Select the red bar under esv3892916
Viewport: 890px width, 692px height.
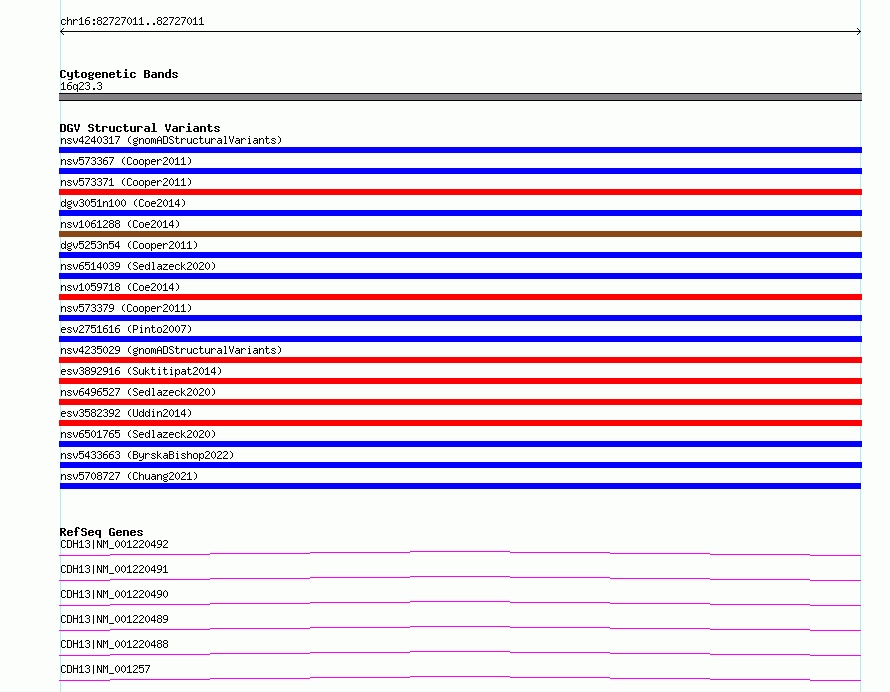[x=460, y=381]
